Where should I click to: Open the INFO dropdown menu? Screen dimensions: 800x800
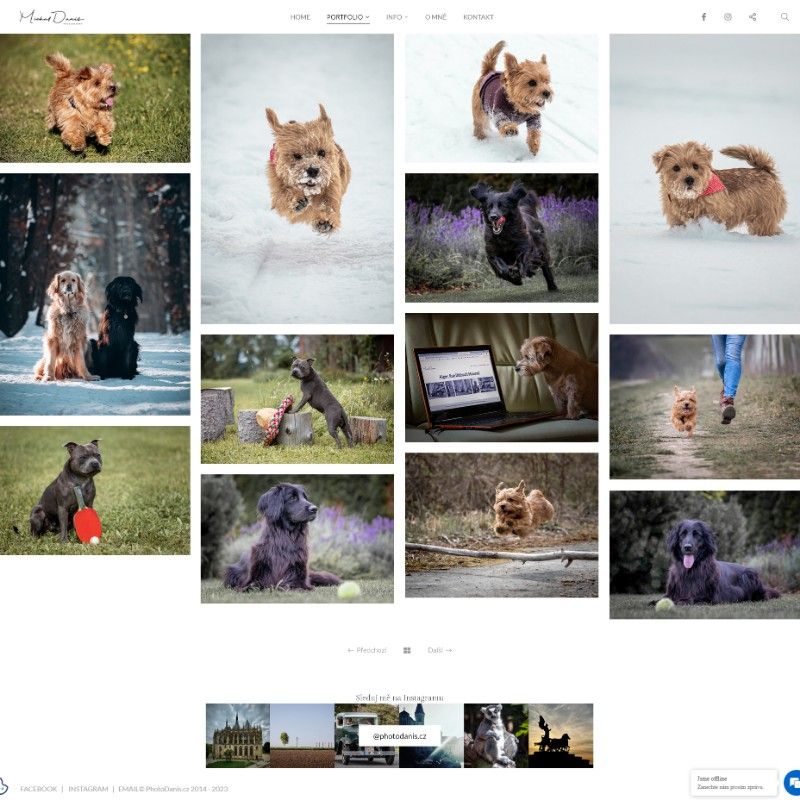(x=395, y=16)
